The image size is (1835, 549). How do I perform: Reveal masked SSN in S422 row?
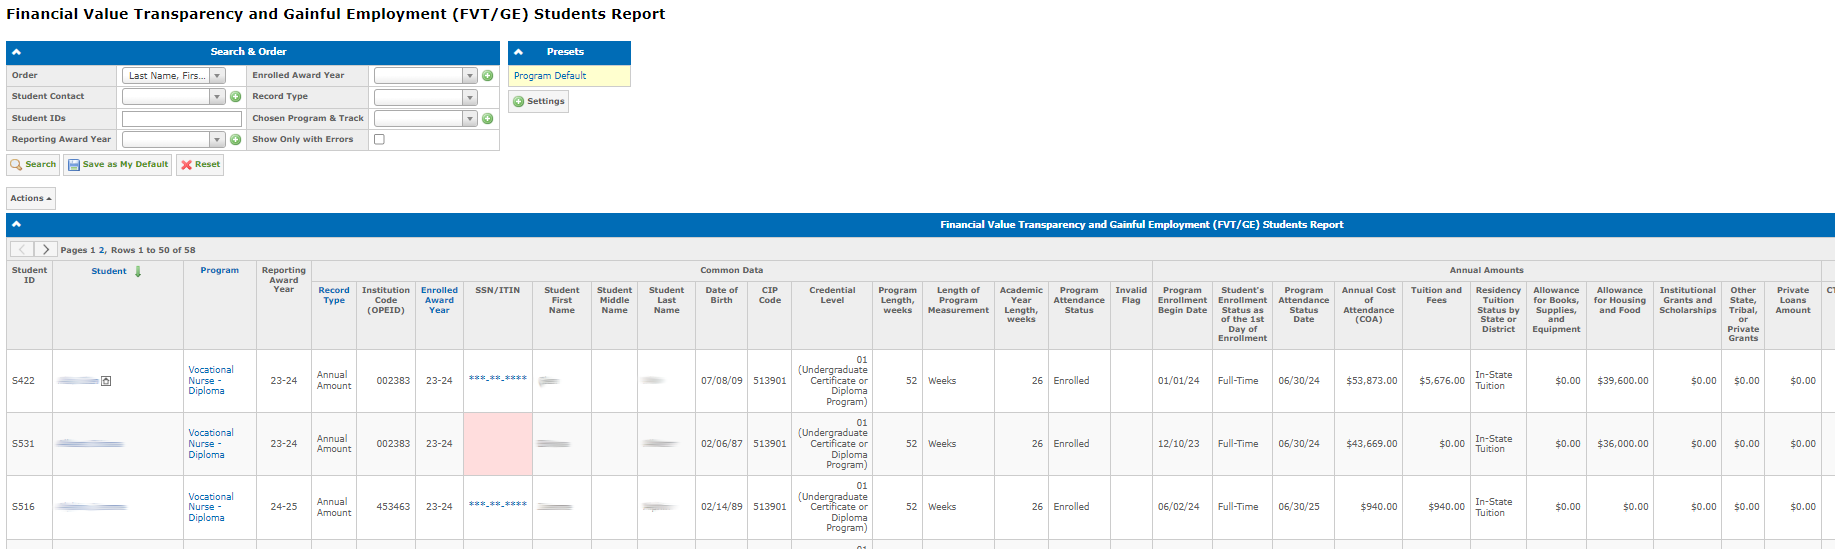click(498, 380)
